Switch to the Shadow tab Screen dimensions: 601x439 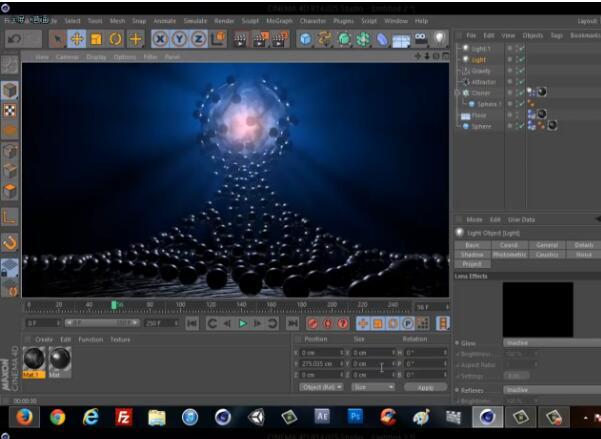tap(472, 255)
